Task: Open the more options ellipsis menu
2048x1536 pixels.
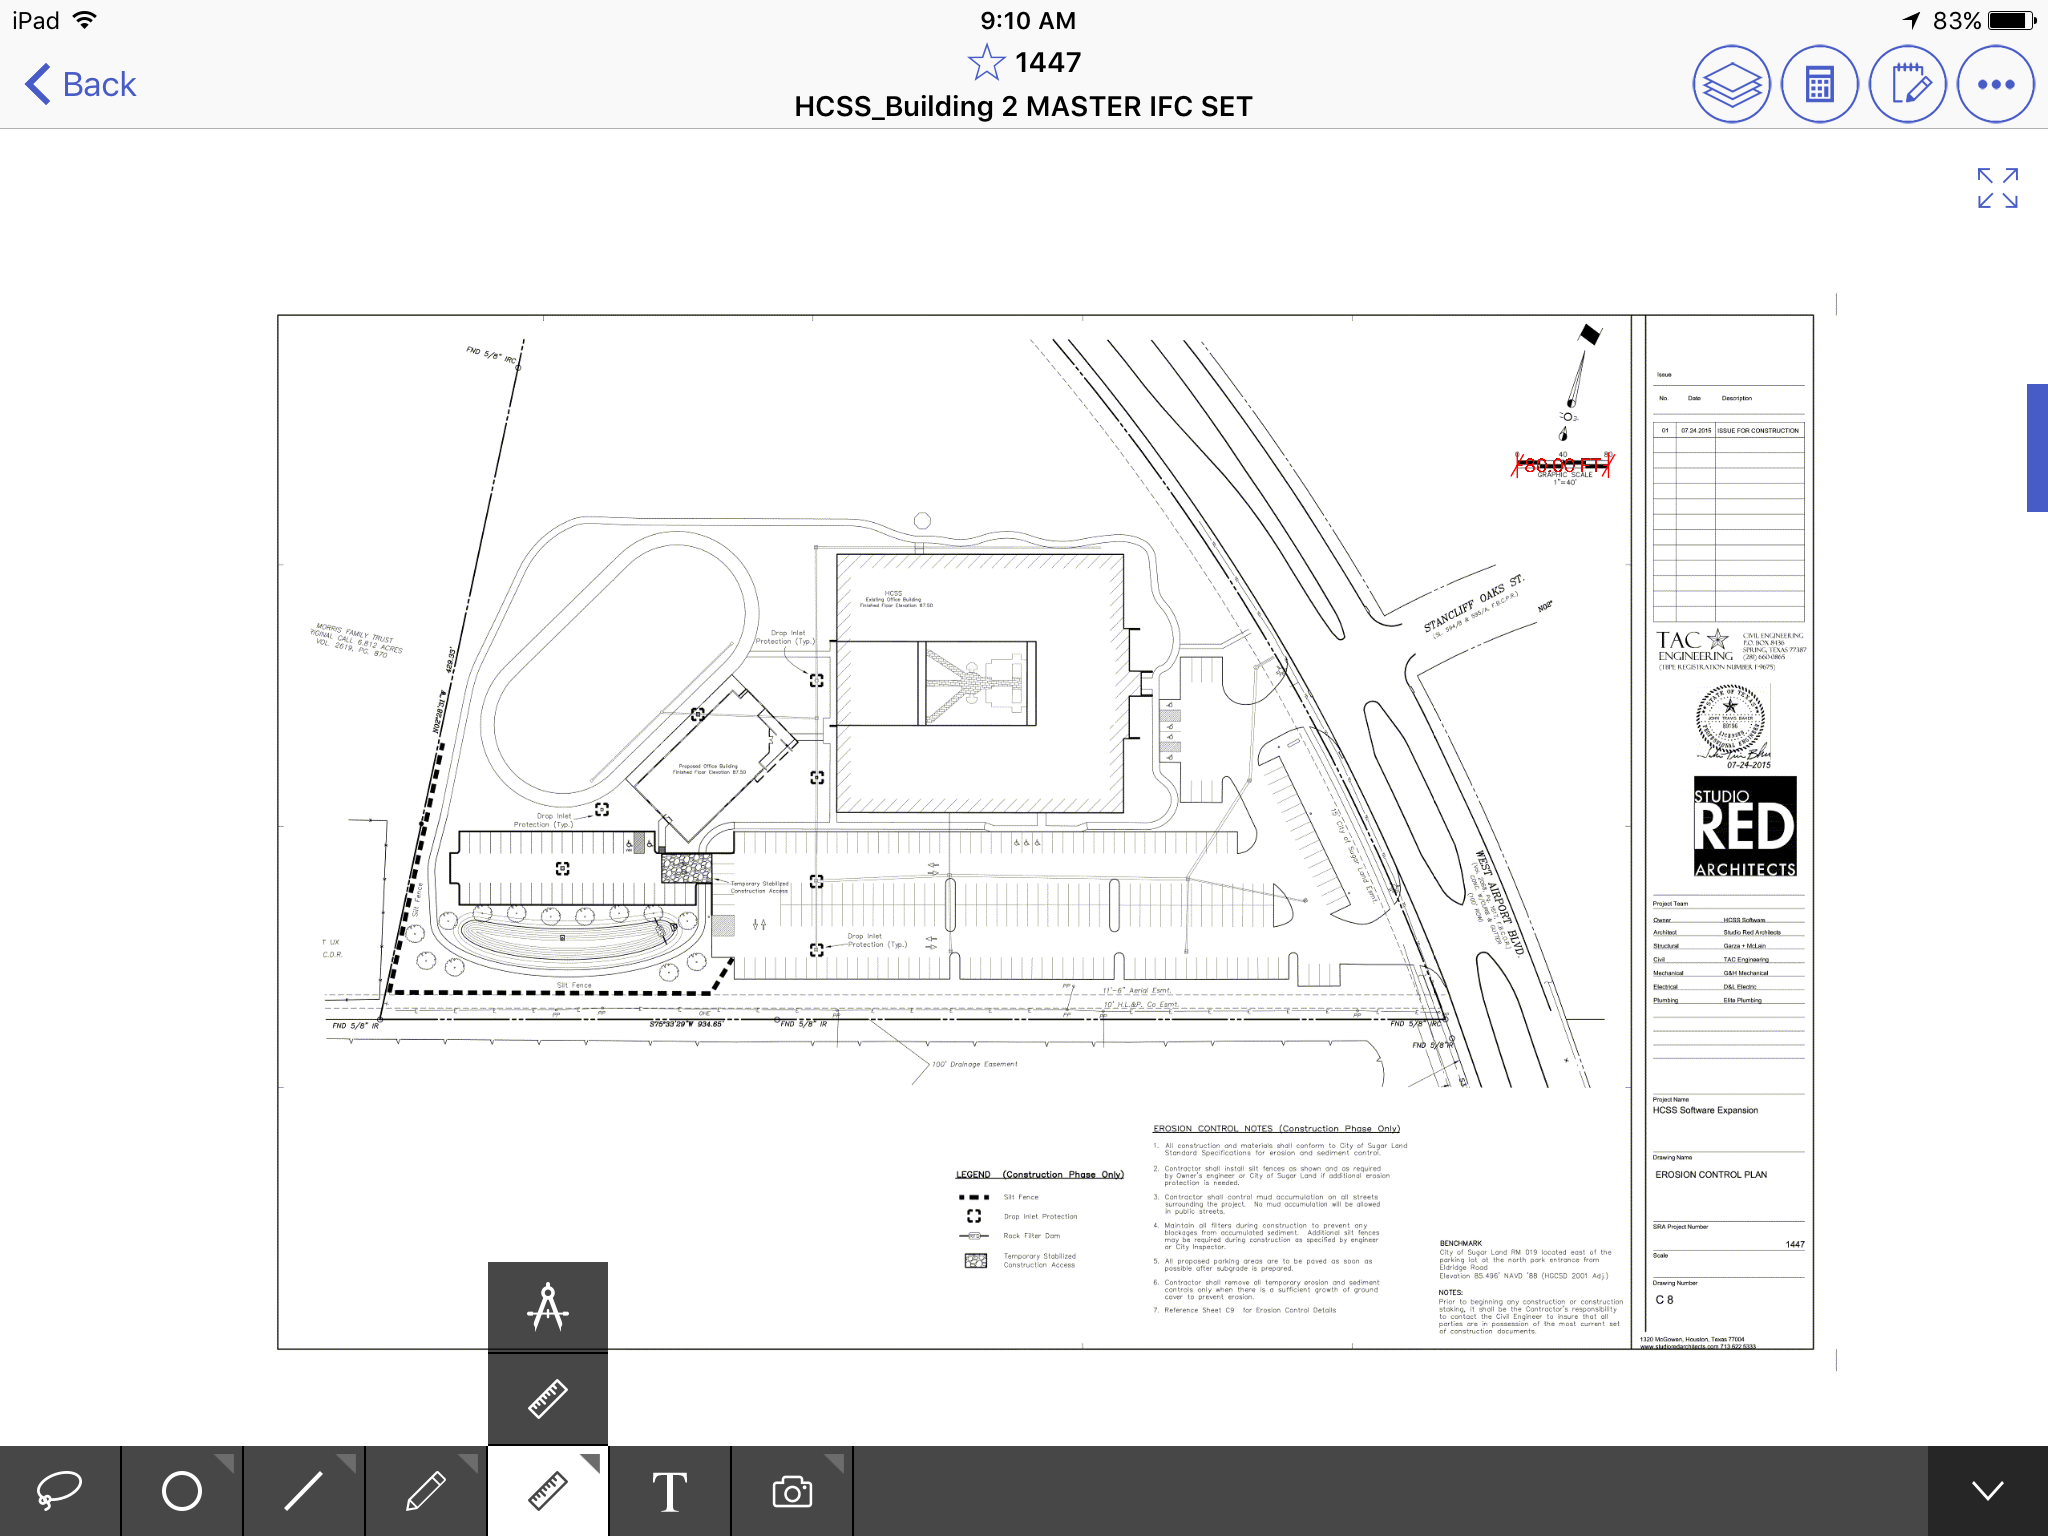Action: click(x=1995, y=85)
